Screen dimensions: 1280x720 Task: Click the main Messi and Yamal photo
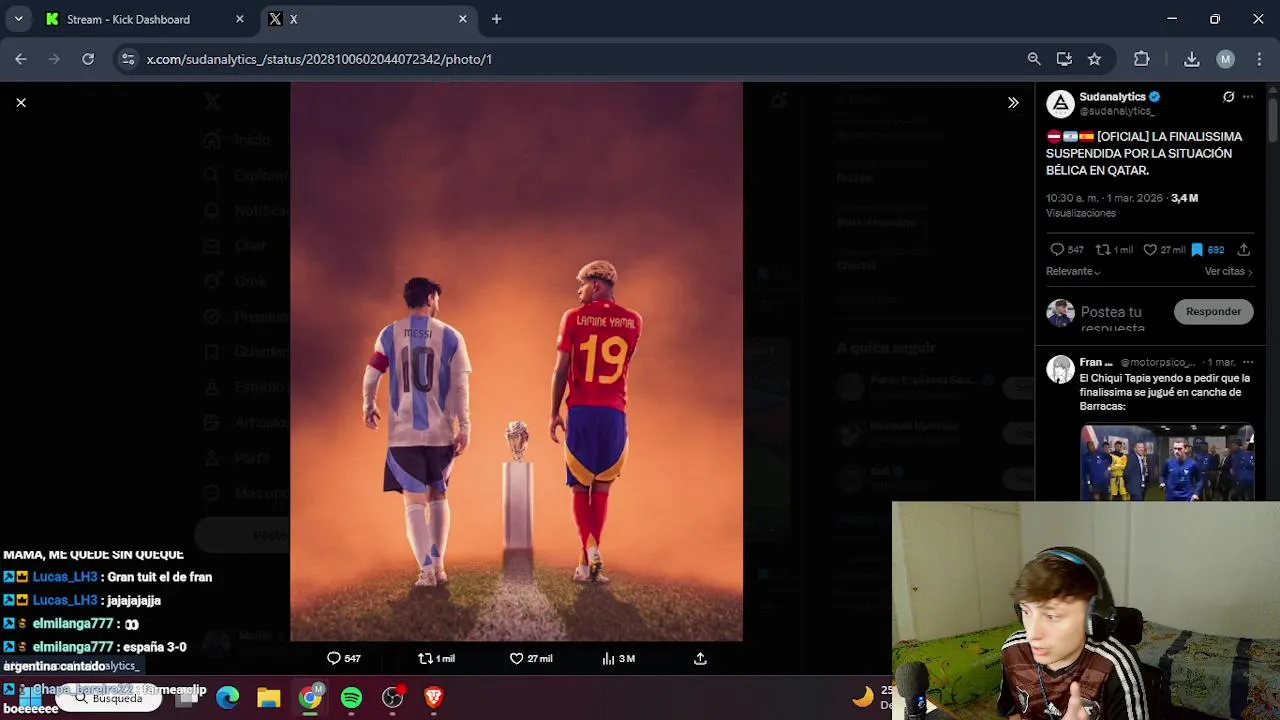[x=516, y=361]
